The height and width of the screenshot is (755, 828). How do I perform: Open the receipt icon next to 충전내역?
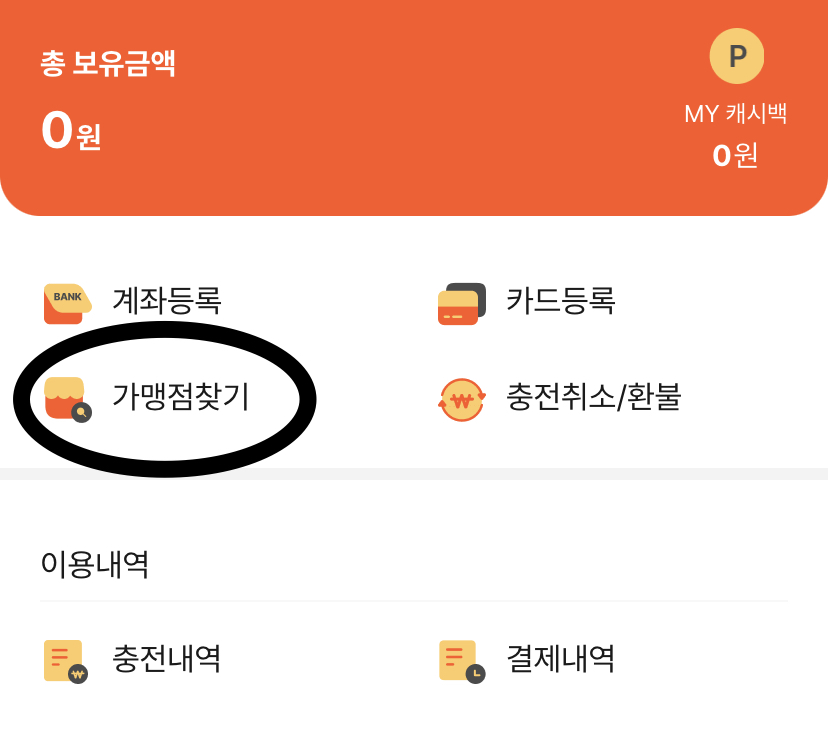[62, 660]
